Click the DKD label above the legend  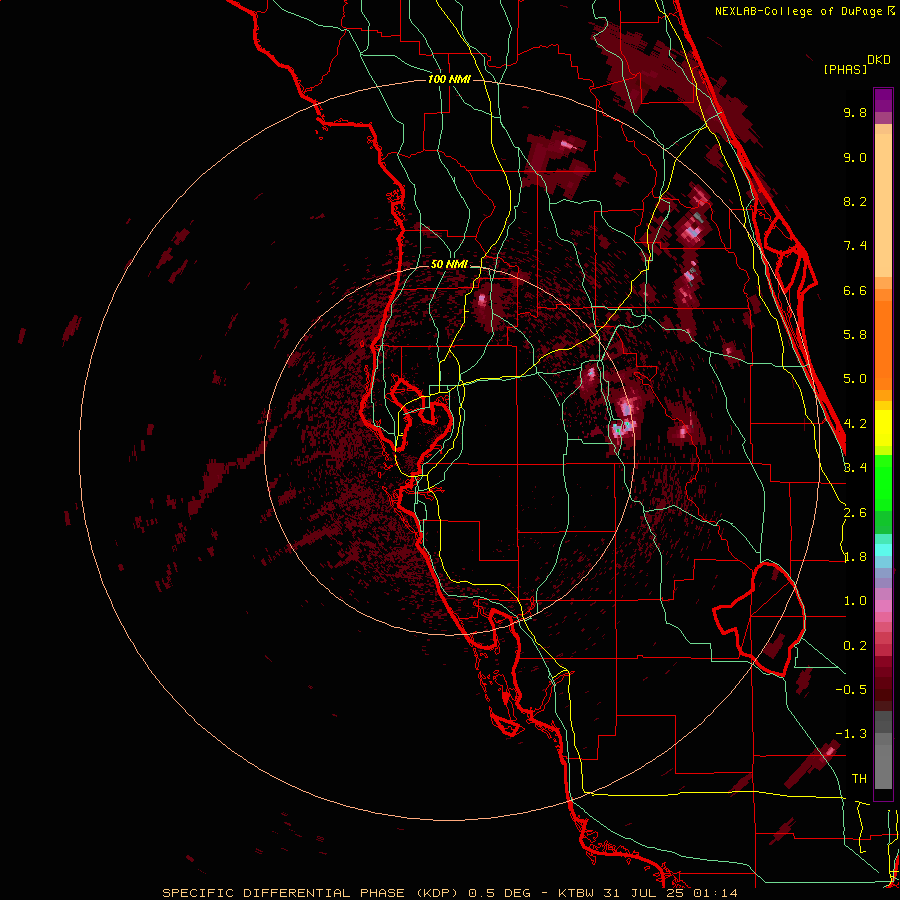click(879, 60)
